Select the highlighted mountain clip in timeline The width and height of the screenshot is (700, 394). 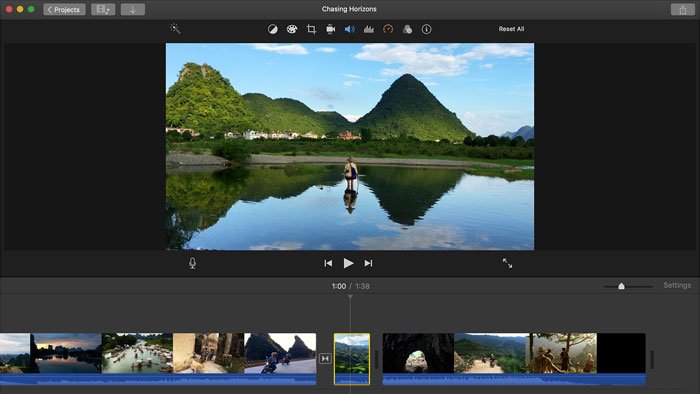pos(352,359)
